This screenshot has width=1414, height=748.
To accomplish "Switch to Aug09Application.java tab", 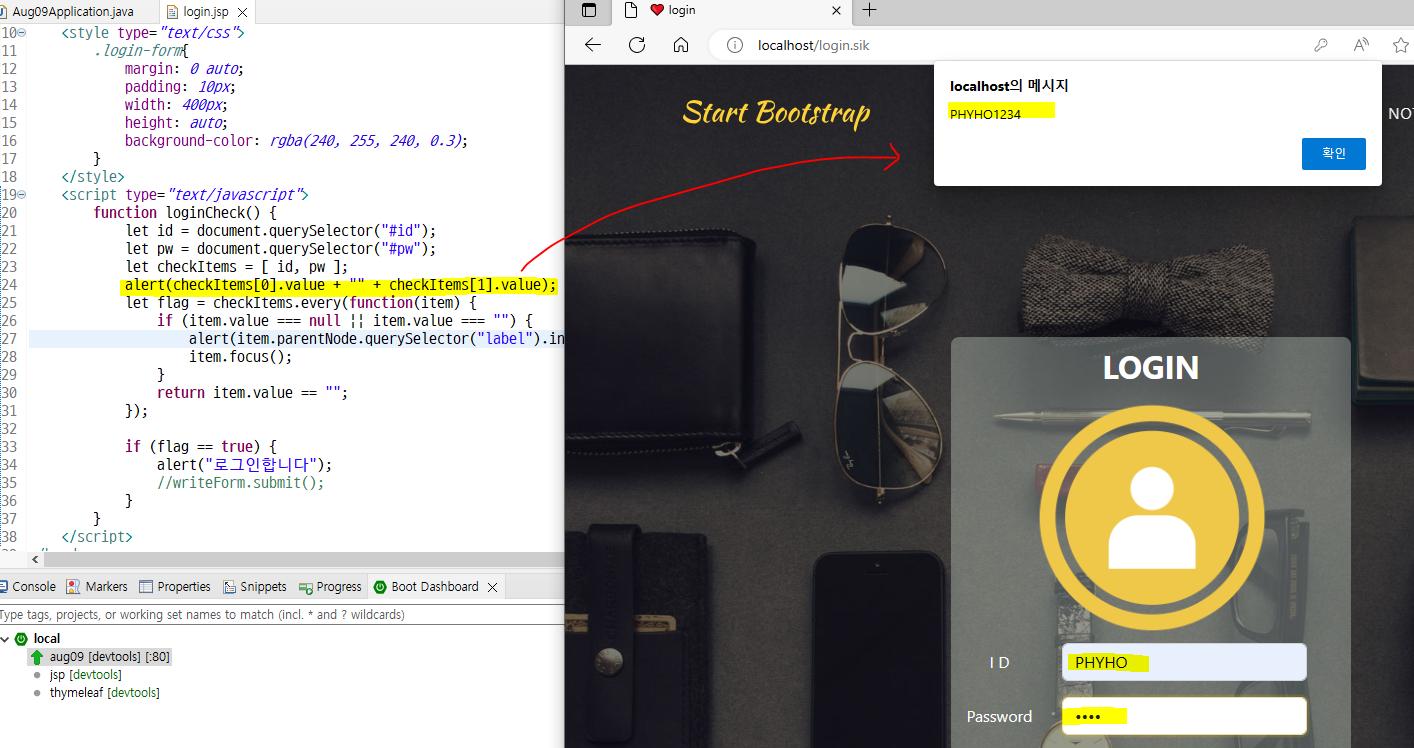I will [72, 12].
